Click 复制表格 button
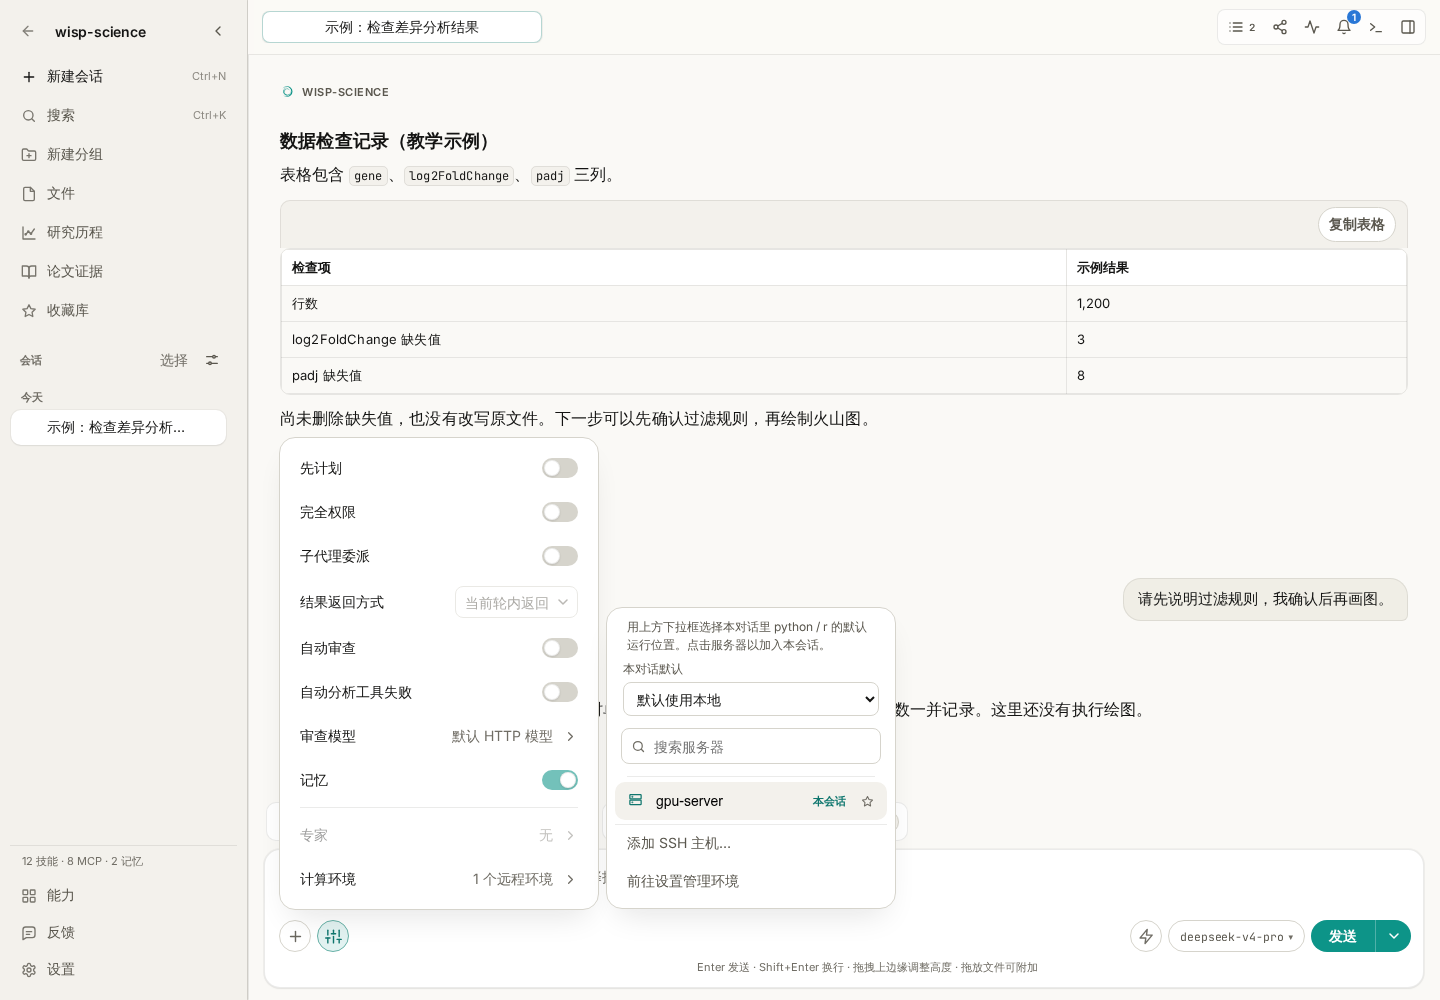 pos(1356,224)
